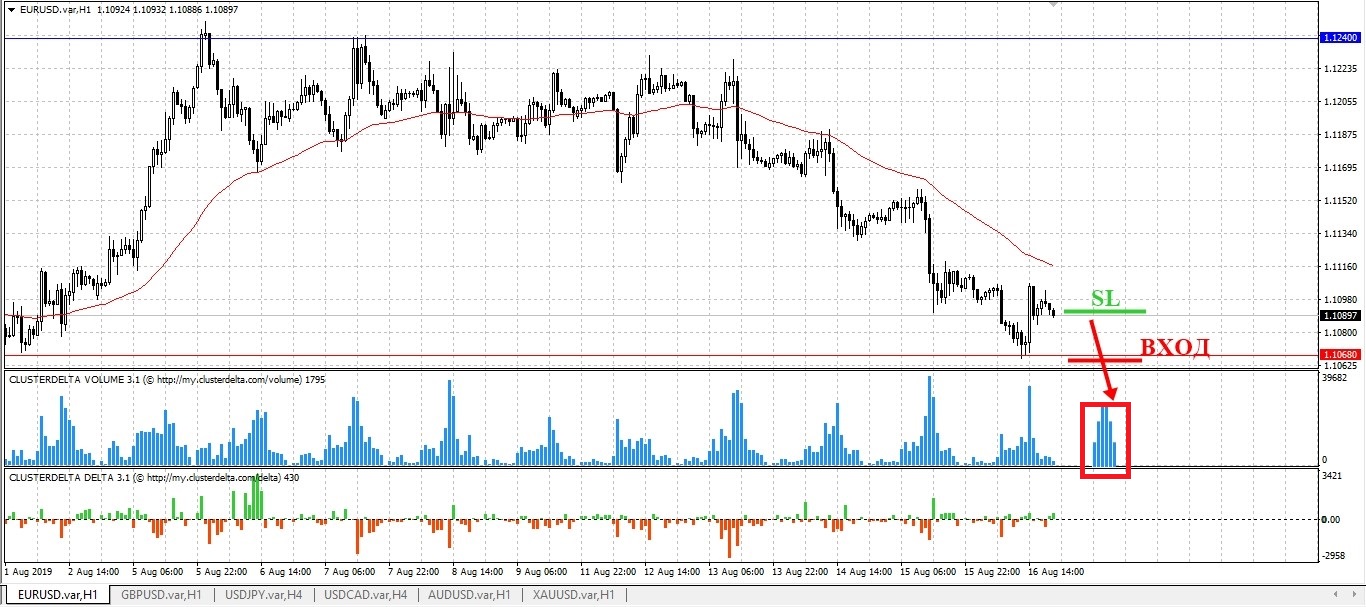Click the 3421 delta scale value
Screen dimensions: 1366x607
click(x=1332, y=477)
